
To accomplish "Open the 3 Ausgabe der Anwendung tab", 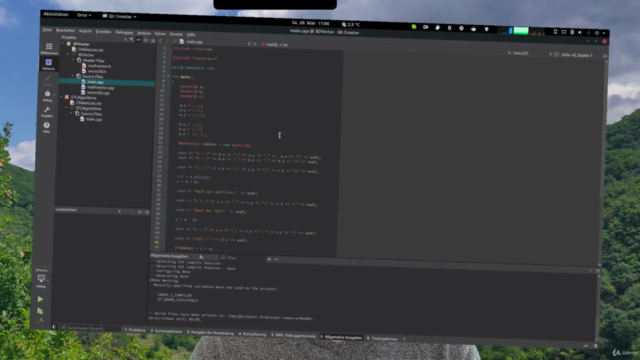I will [211, 333].
